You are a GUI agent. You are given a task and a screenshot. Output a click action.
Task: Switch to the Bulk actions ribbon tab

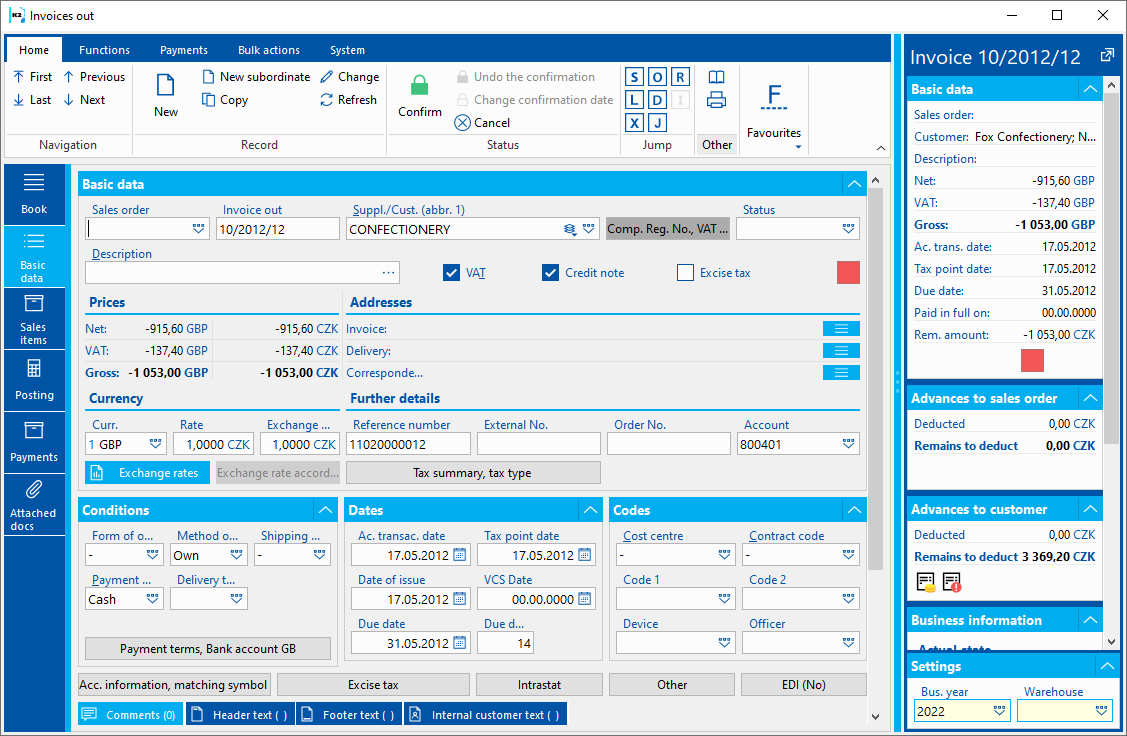point(269,50)
